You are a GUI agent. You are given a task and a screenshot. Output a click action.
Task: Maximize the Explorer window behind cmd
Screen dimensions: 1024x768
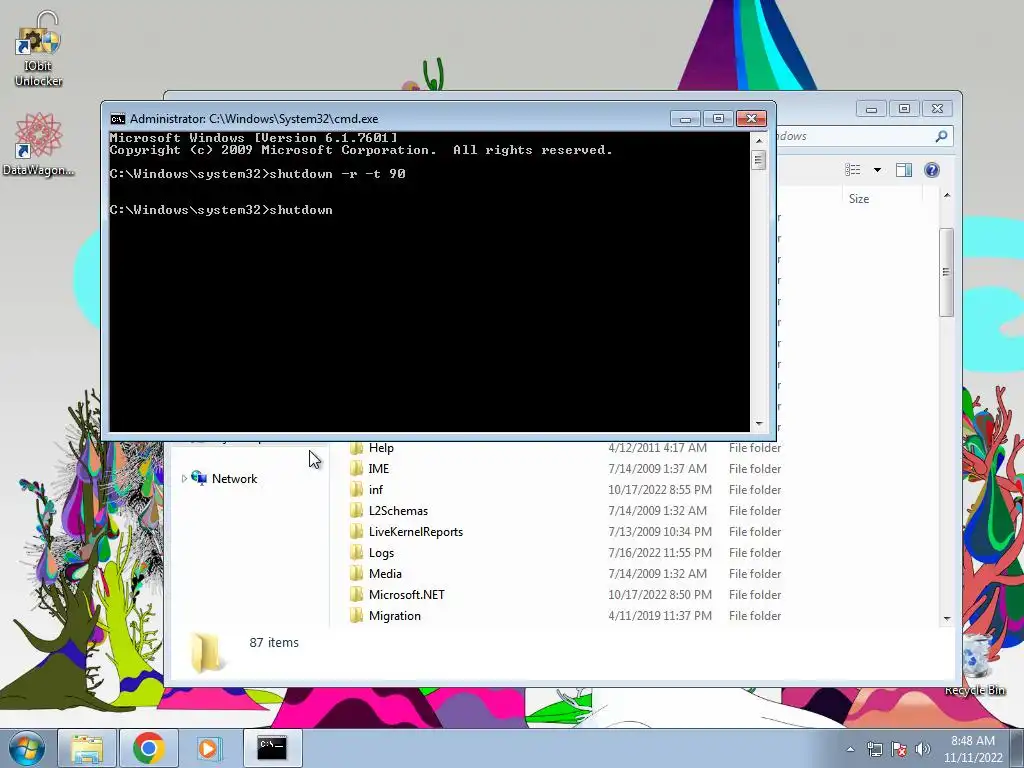point(904,109)
